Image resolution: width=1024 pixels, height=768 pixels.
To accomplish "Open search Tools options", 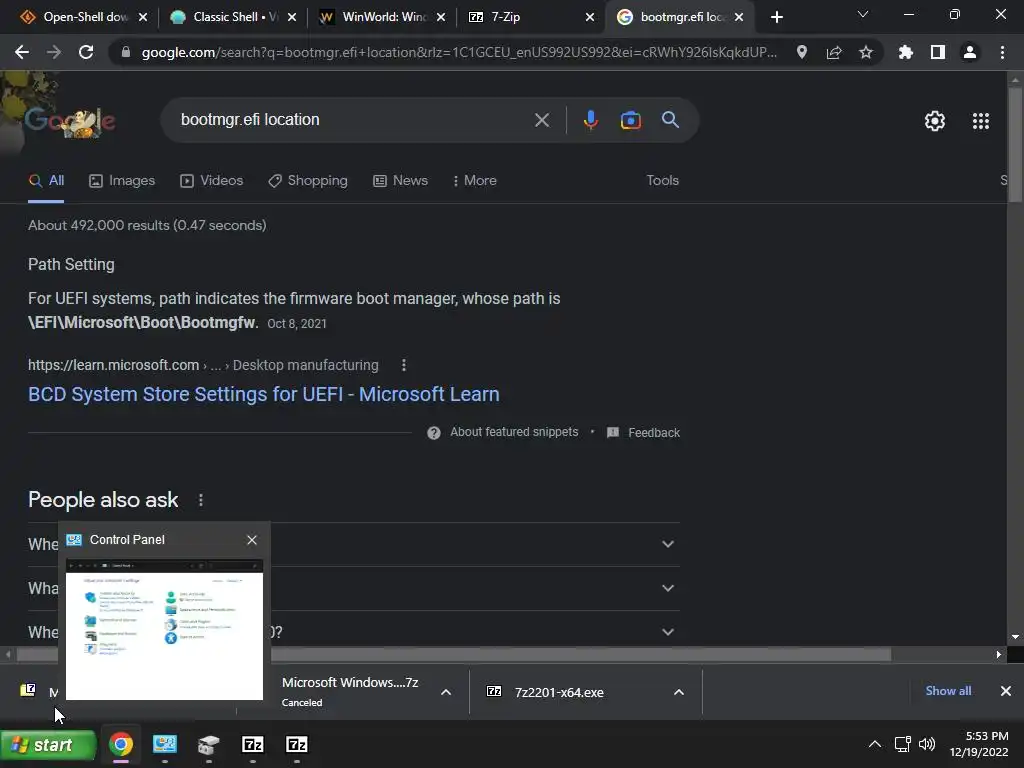I will [x=662, y=181].
